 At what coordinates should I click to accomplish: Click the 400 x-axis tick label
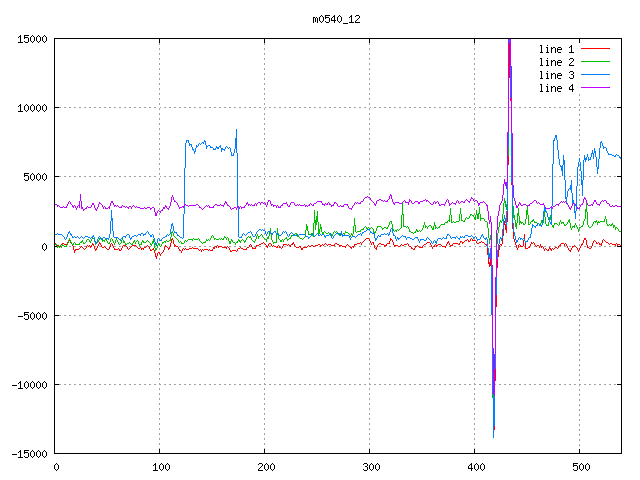pyautogui.click(x=475, y=466)
